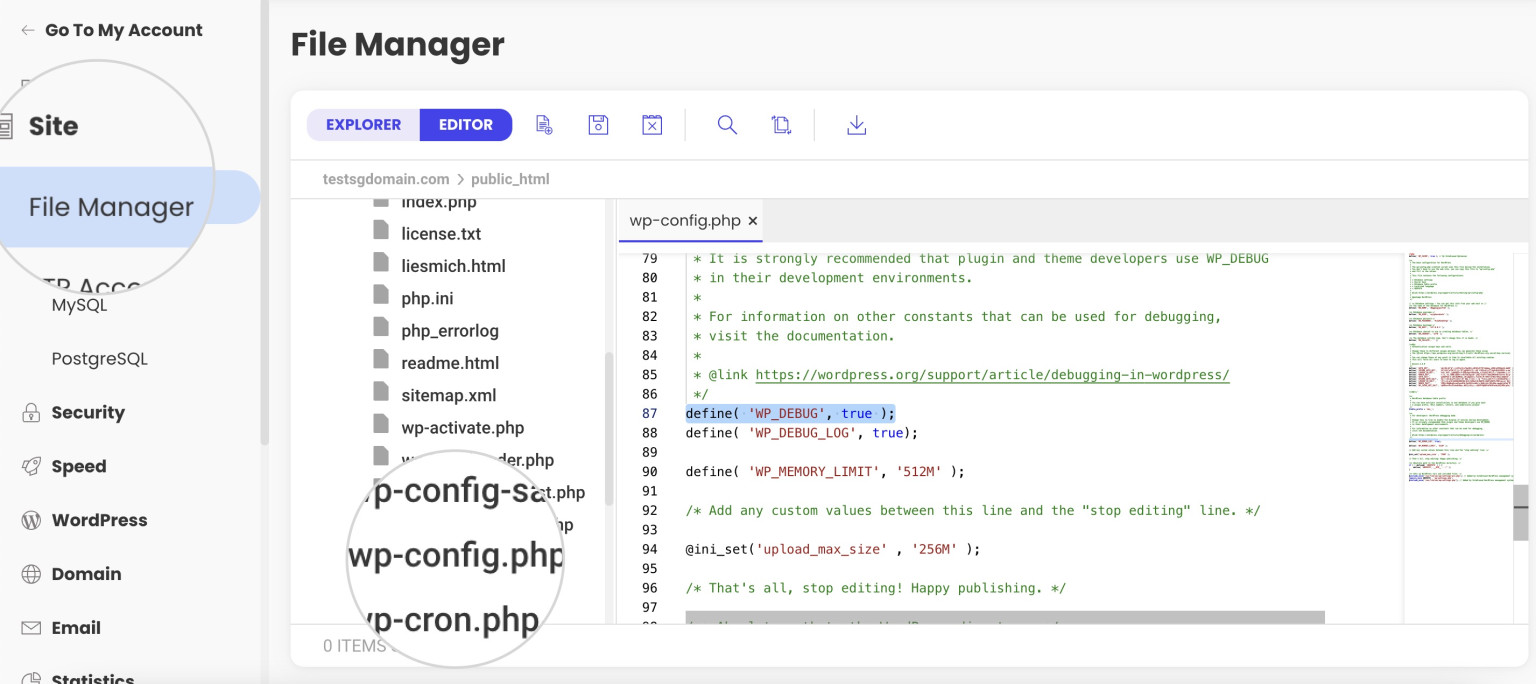Screen dimensions: 1536x684
Task: Click line number 94 in the gutter
Action: click(x=649, y=549)
